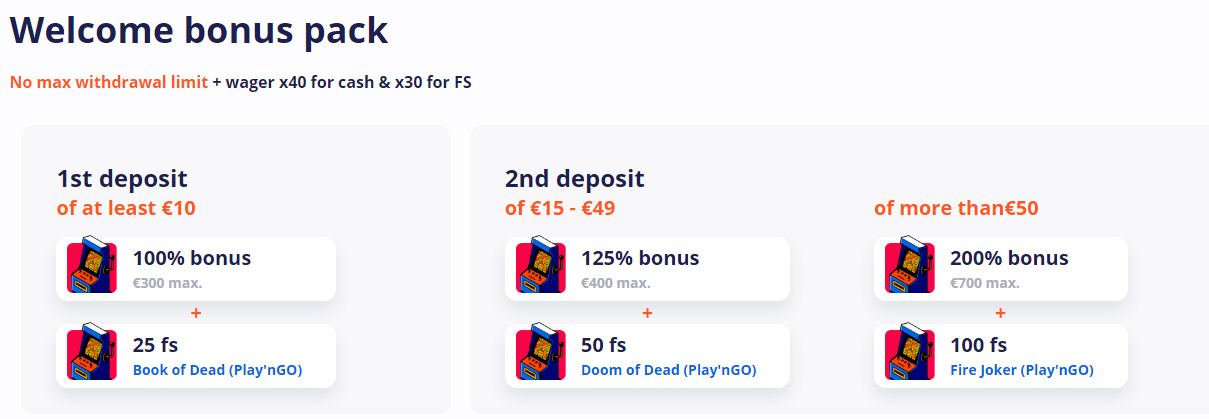
Task: Choose the 50 fs reward card
Action: pyautogui.click(x=648, y=355)
